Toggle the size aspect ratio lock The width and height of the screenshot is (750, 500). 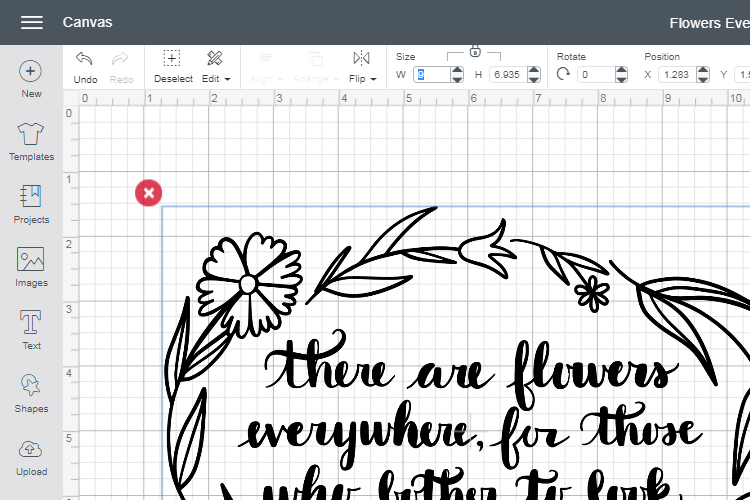click(475, 51)
